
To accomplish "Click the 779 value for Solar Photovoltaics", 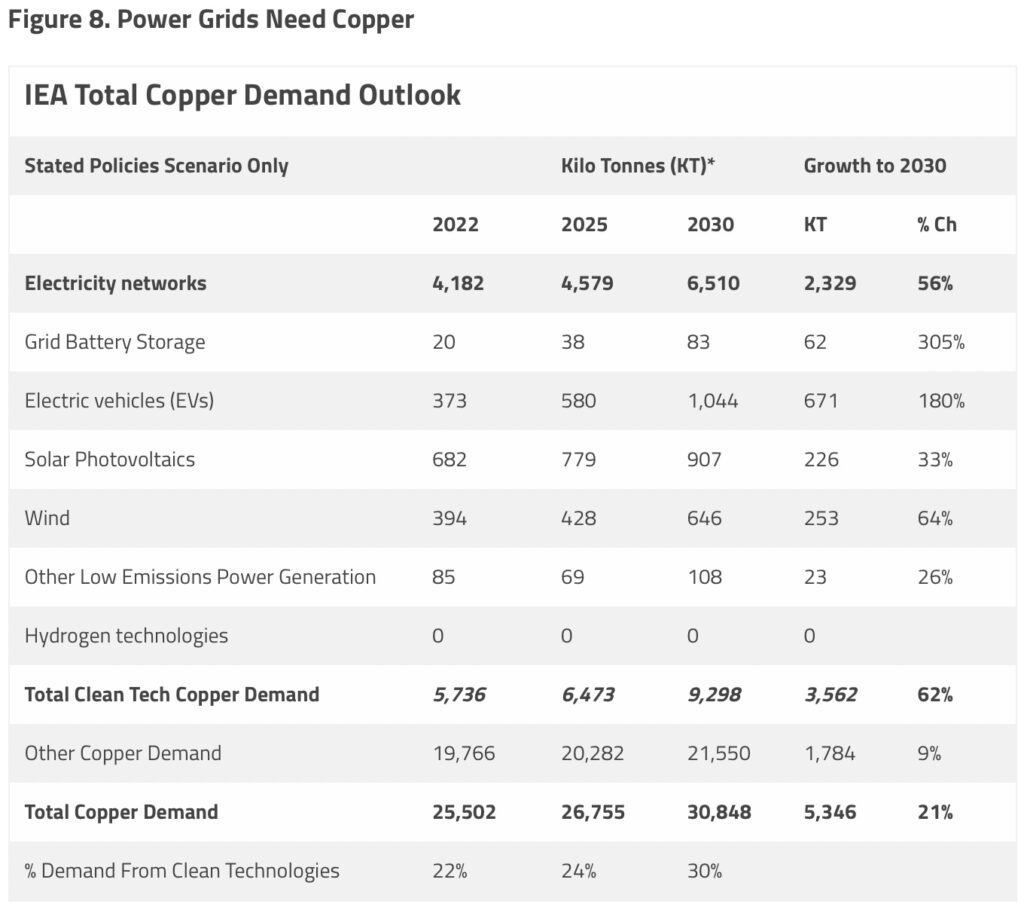I will point(579,460).
